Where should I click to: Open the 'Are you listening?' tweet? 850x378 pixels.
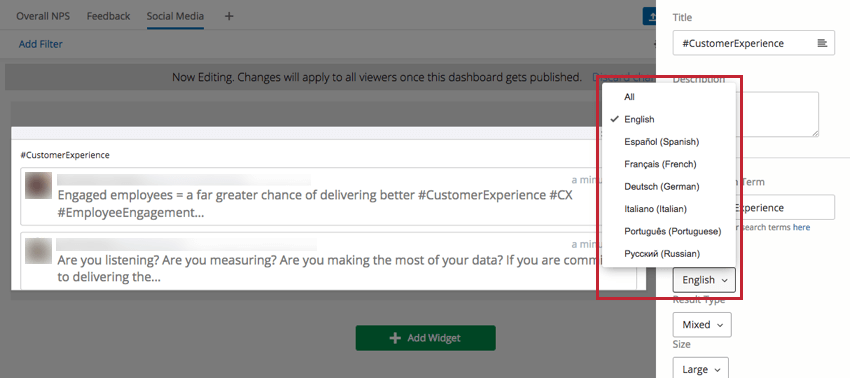(329, 261)
